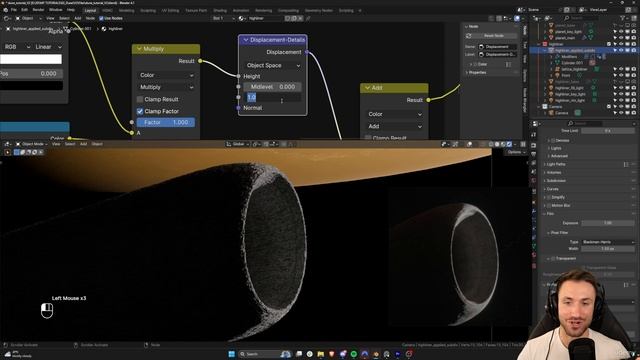Open viewport Options button
This screenshot has width=640, height=360.
[516, 152]
